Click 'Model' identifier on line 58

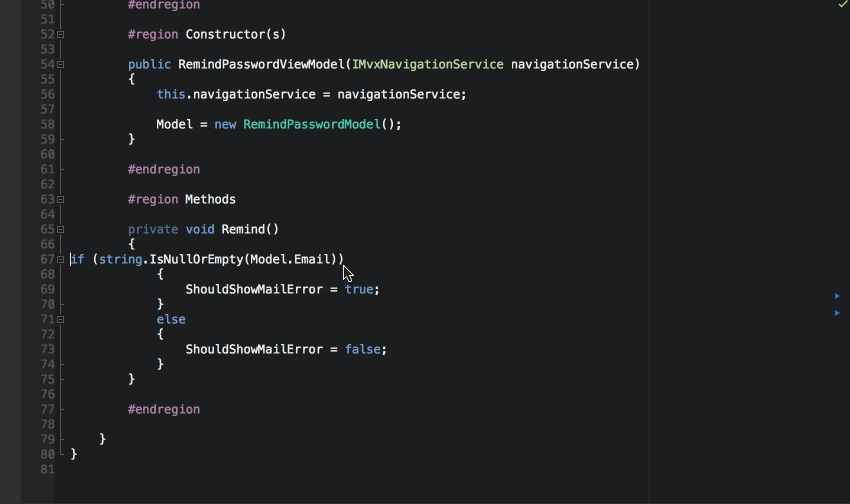tap(175, 125)
